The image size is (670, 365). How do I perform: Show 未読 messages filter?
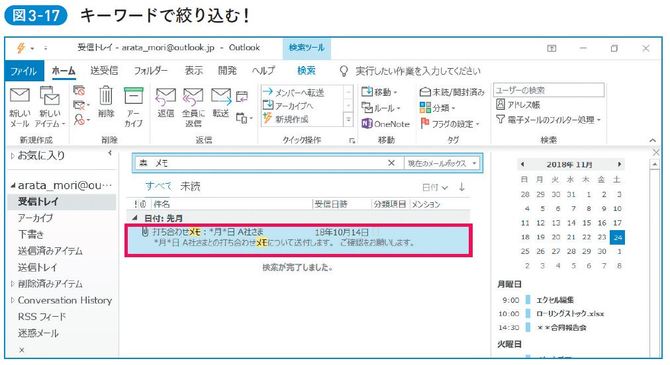[190, 186]
